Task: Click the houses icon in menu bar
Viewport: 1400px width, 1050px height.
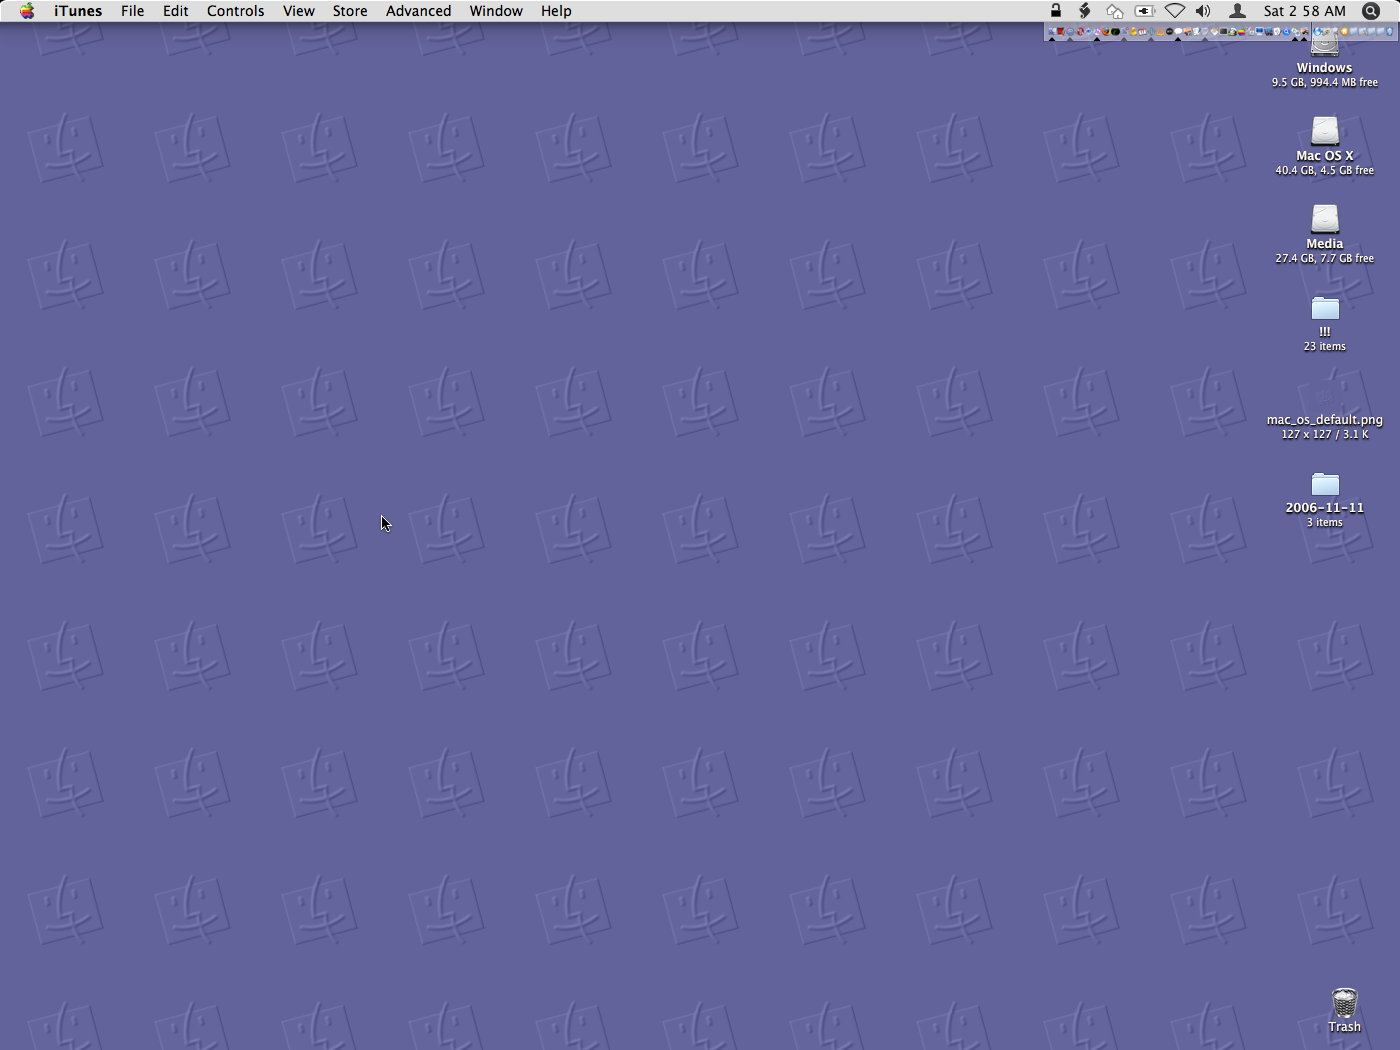Action: point(1114,11)
